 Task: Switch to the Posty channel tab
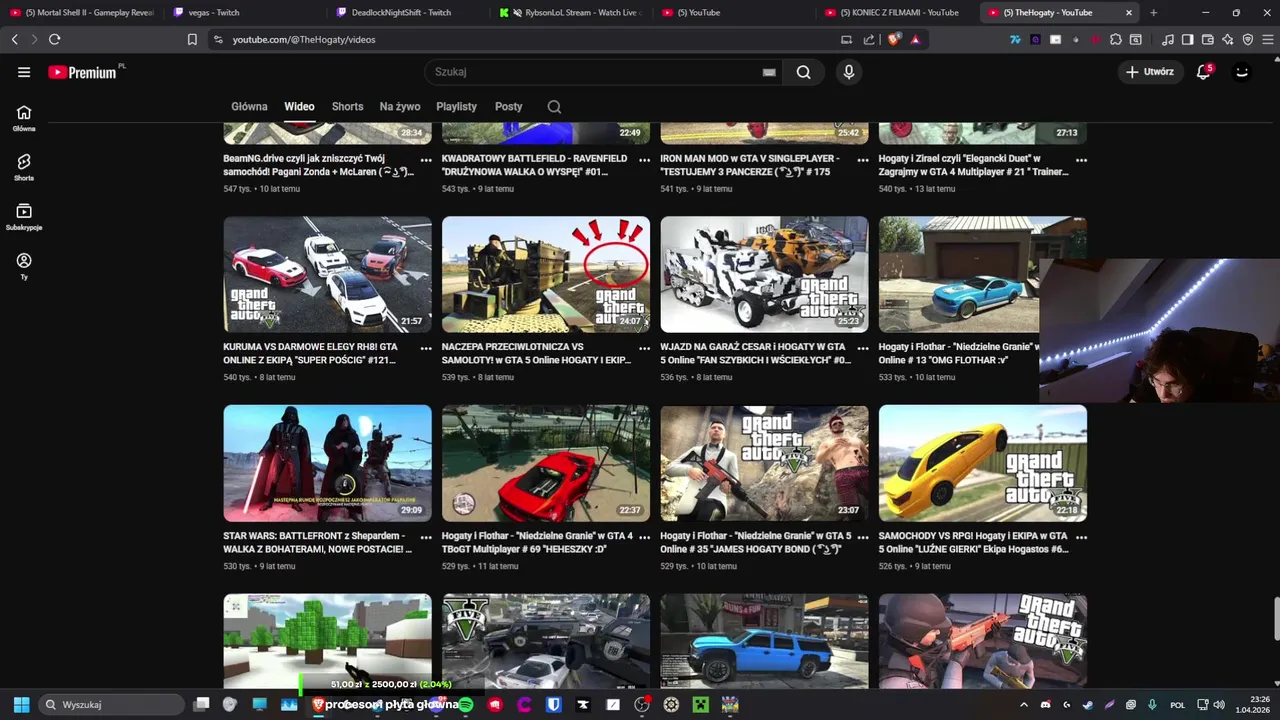click(x=508, y=107)
